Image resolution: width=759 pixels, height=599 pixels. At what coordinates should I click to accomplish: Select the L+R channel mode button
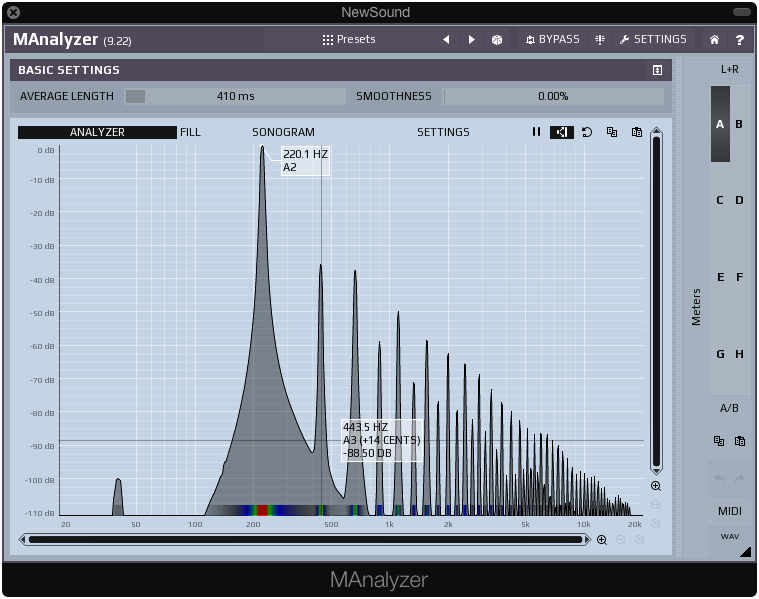pyautogui.click(x=729, y=70)
